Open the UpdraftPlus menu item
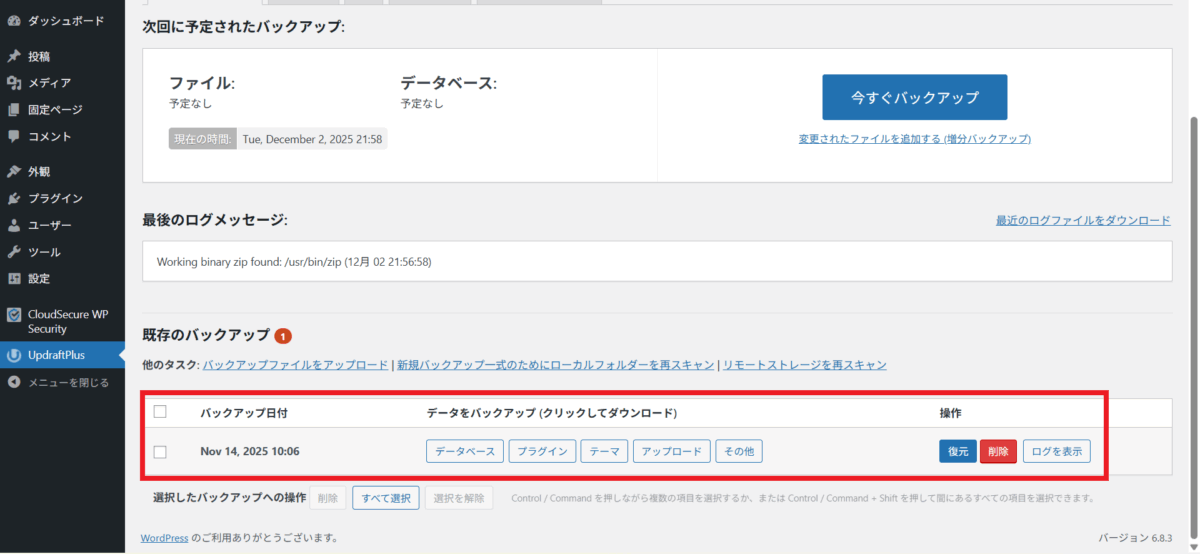 tap(55, 355)
